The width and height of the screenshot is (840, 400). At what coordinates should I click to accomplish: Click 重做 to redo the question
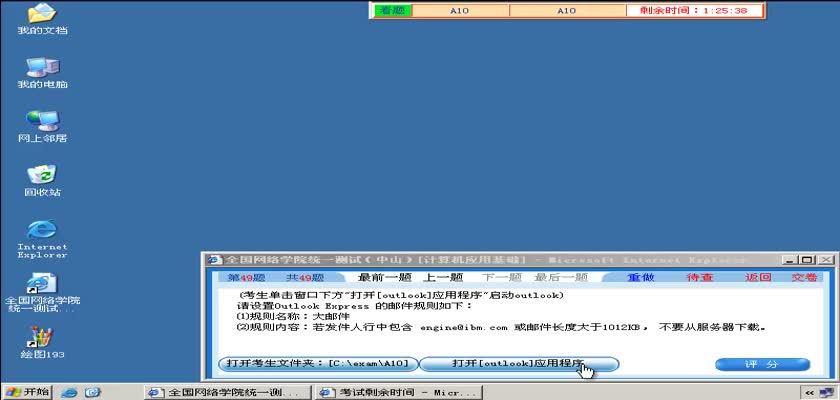641,277
